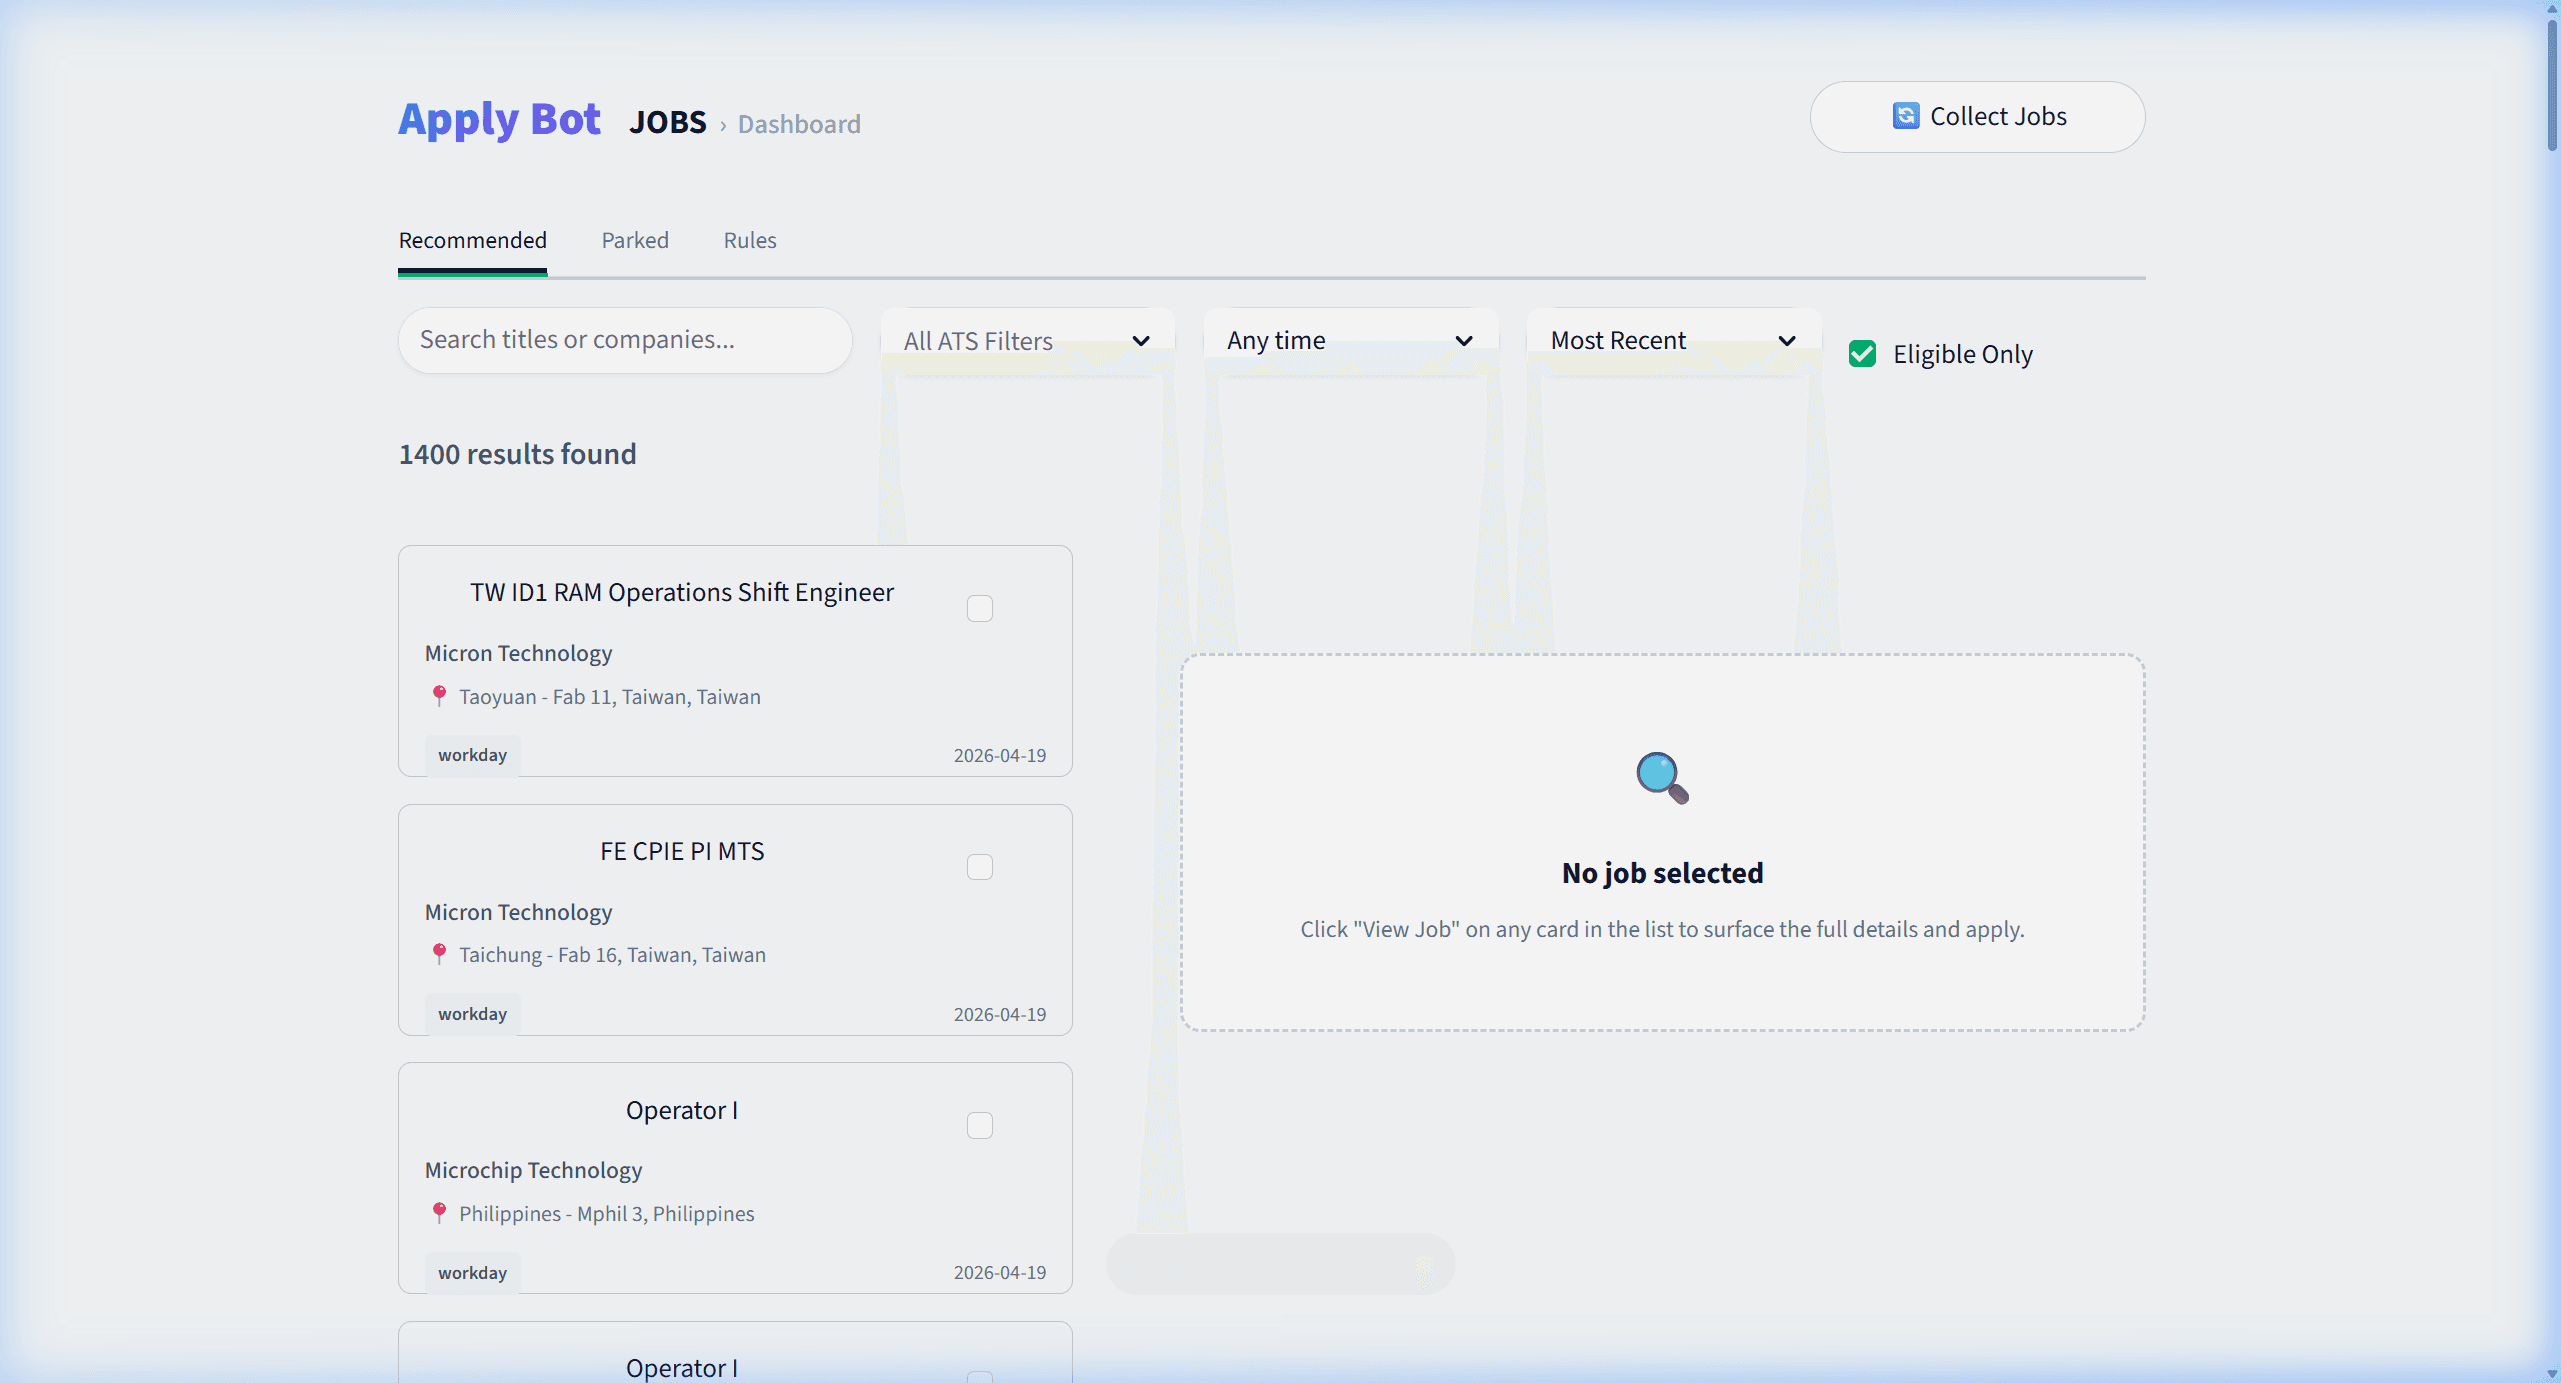Click the magnifying glass icon in empty panel
The width and height of the screenshot is (2561, 1383).
pyautogui.click(x=1662, y=777)
